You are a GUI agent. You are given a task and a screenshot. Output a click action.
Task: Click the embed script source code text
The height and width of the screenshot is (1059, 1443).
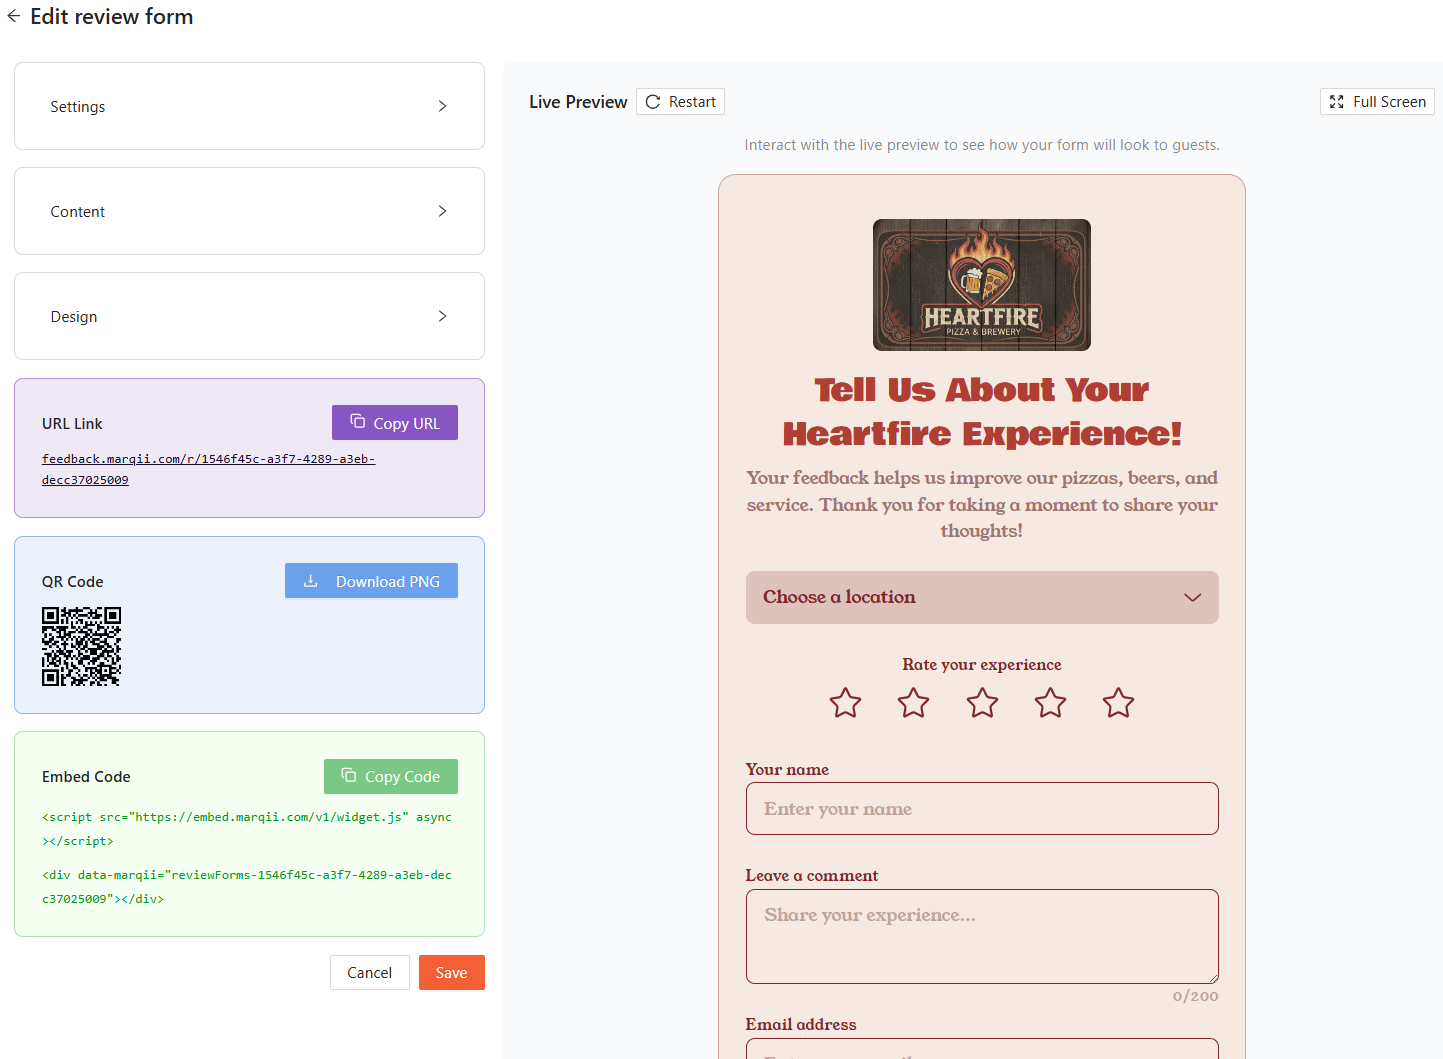tap(247, 829)
